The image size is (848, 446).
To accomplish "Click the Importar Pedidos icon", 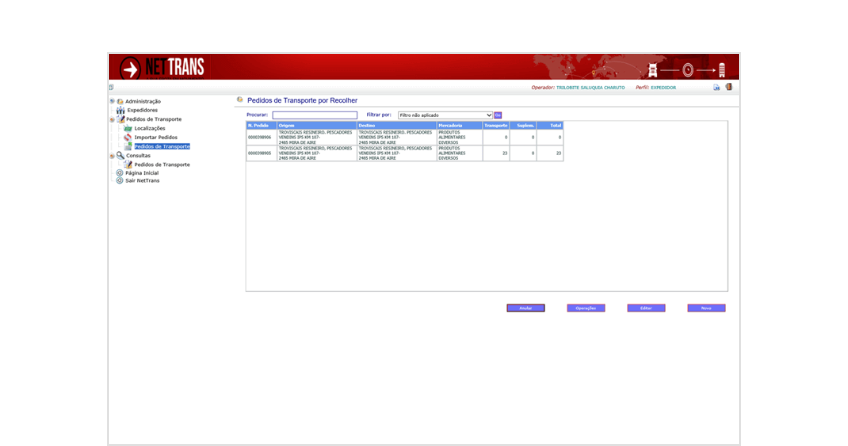I will click(128, 137).
